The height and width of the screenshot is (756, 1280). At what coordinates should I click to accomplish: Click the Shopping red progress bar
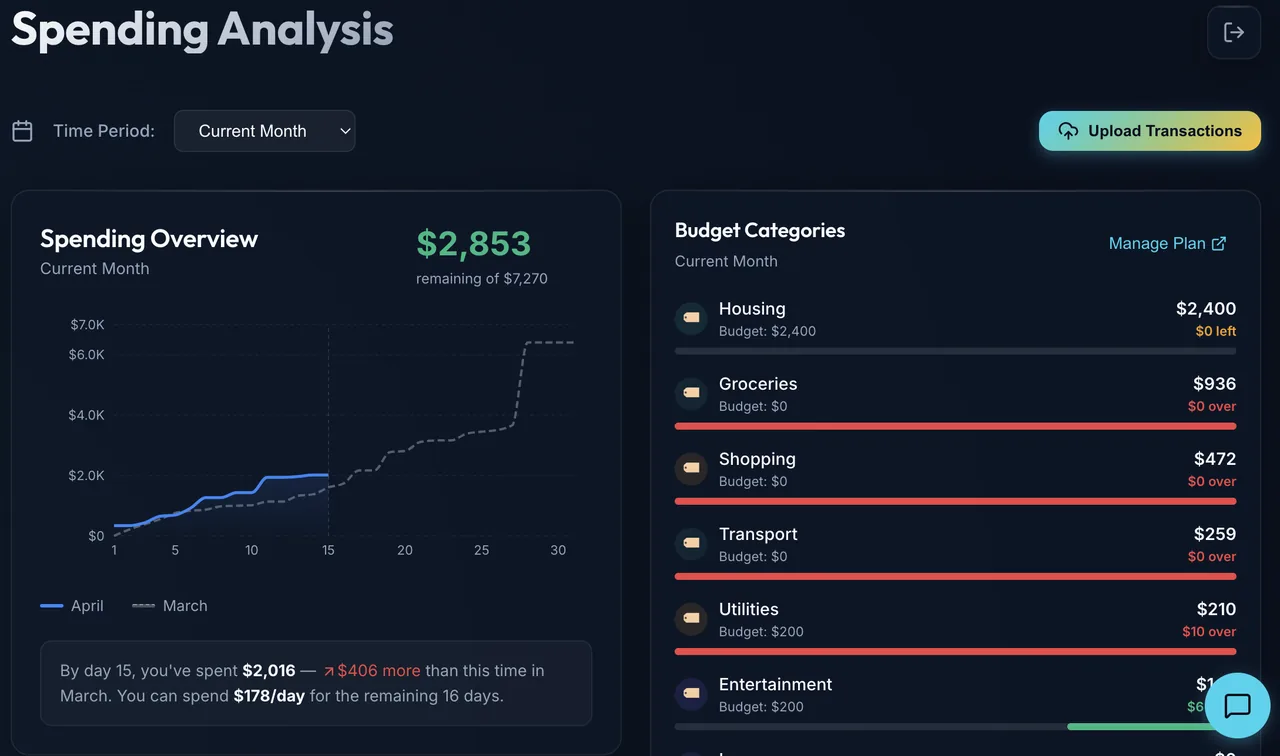tap(955, 501)
